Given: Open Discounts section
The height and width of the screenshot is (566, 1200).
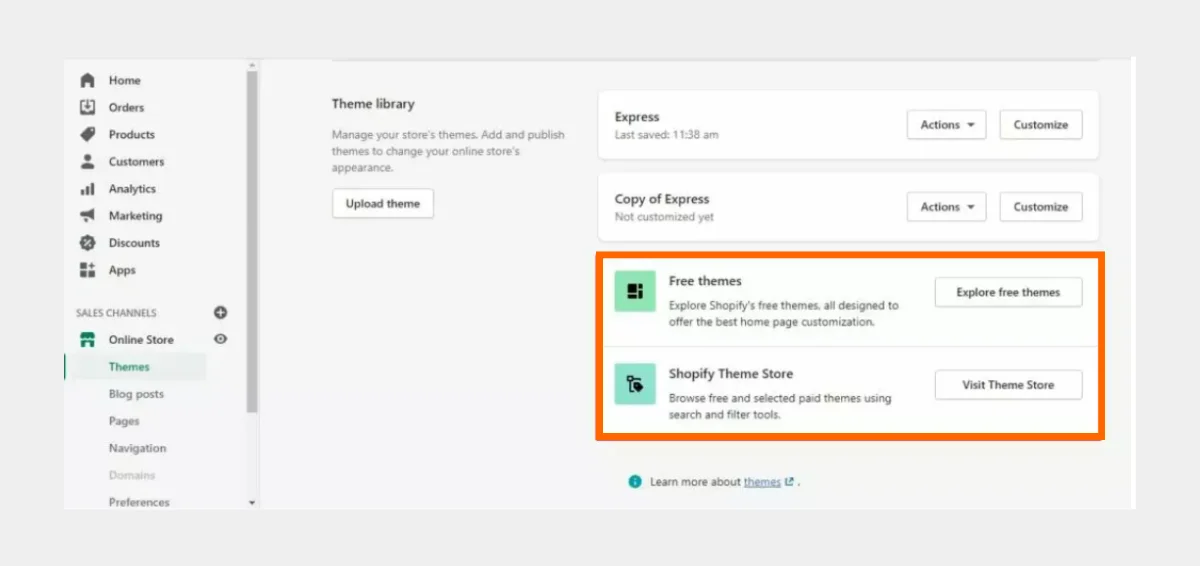Looking at the screenshot, I should (x=134, y=242).
